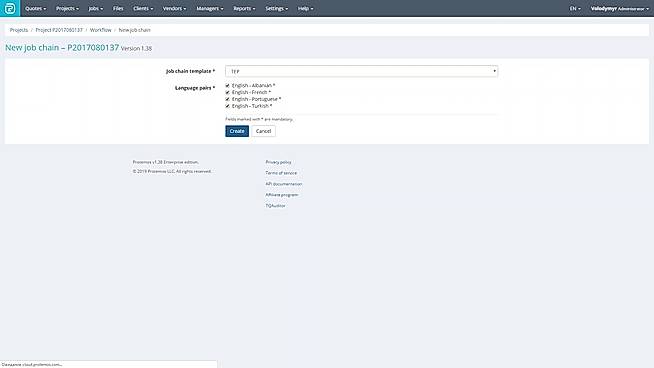654x368 pixels.
Task: Click the Cancel button
Action: coord(263,131)
